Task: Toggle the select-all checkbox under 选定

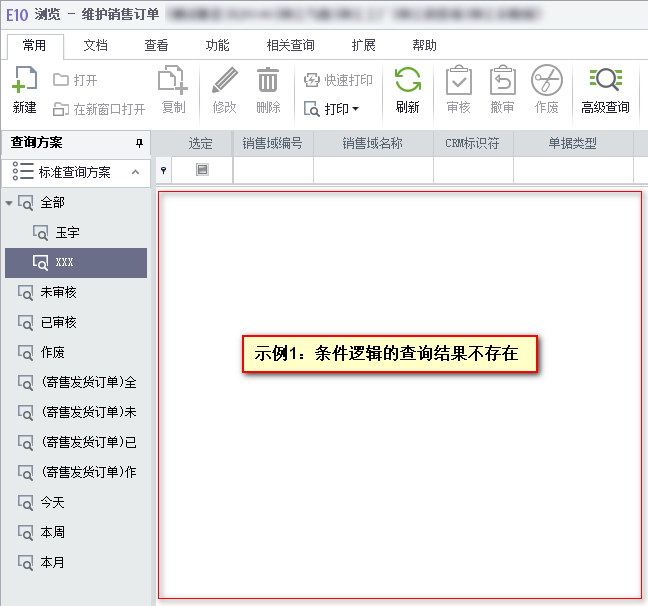Action: coord(202,171)
